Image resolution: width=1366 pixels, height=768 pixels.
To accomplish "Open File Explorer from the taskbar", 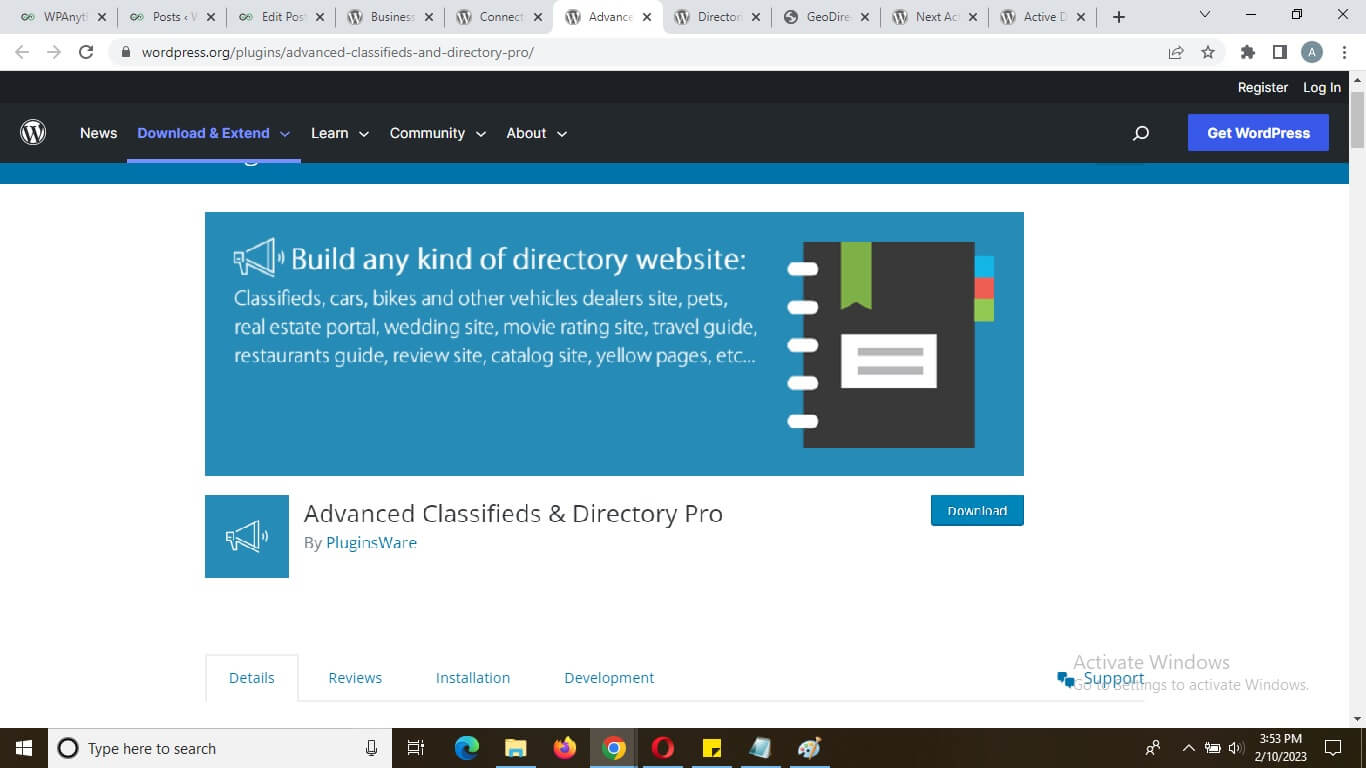I will coord(515,748).
